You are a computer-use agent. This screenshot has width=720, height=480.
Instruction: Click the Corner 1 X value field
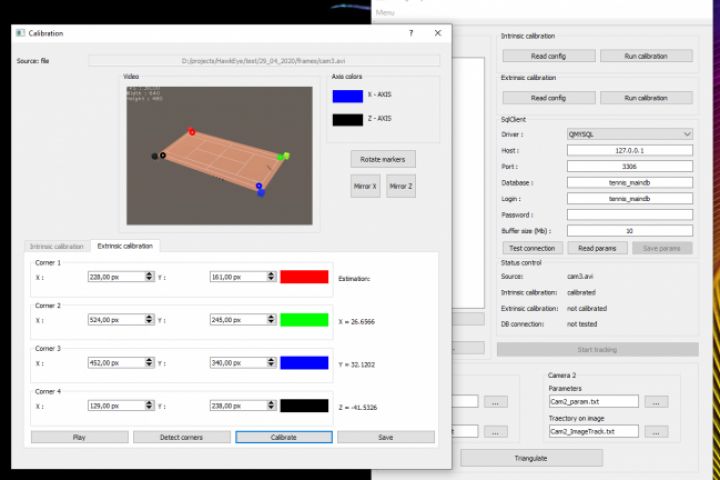click(116, 277)
